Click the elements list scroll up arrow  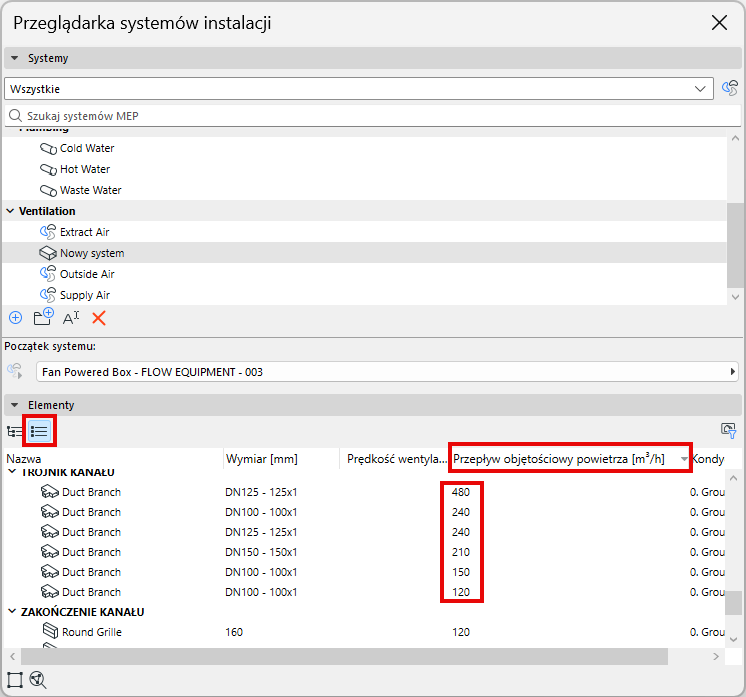coord(733,478)
